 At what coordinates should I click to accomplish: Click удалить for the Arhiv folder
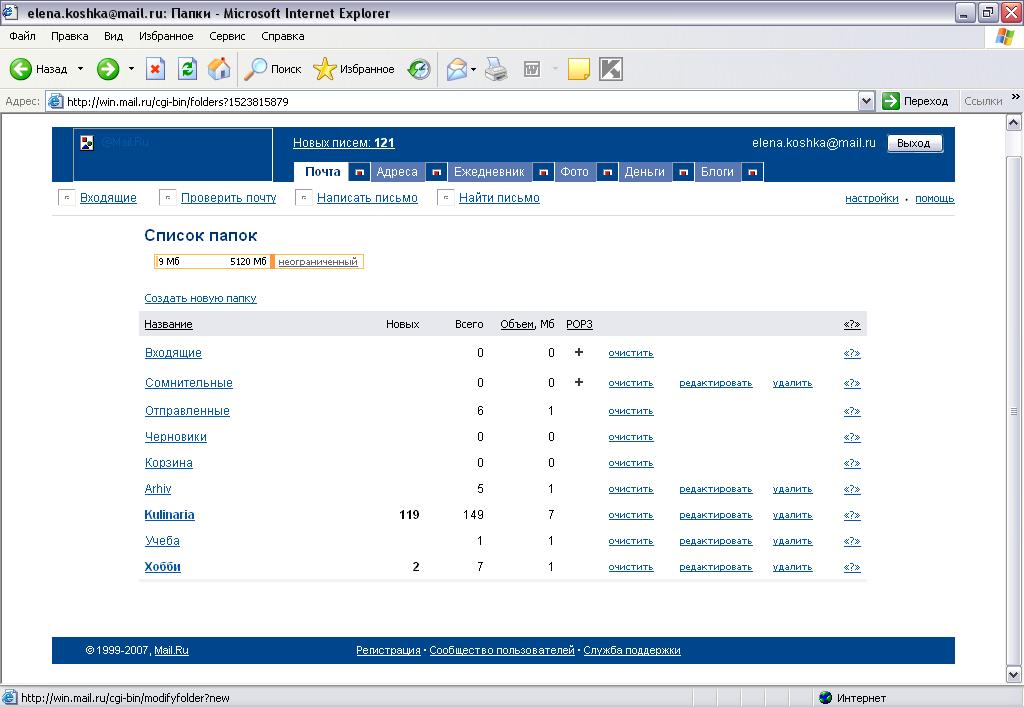(x=792, y=489)
